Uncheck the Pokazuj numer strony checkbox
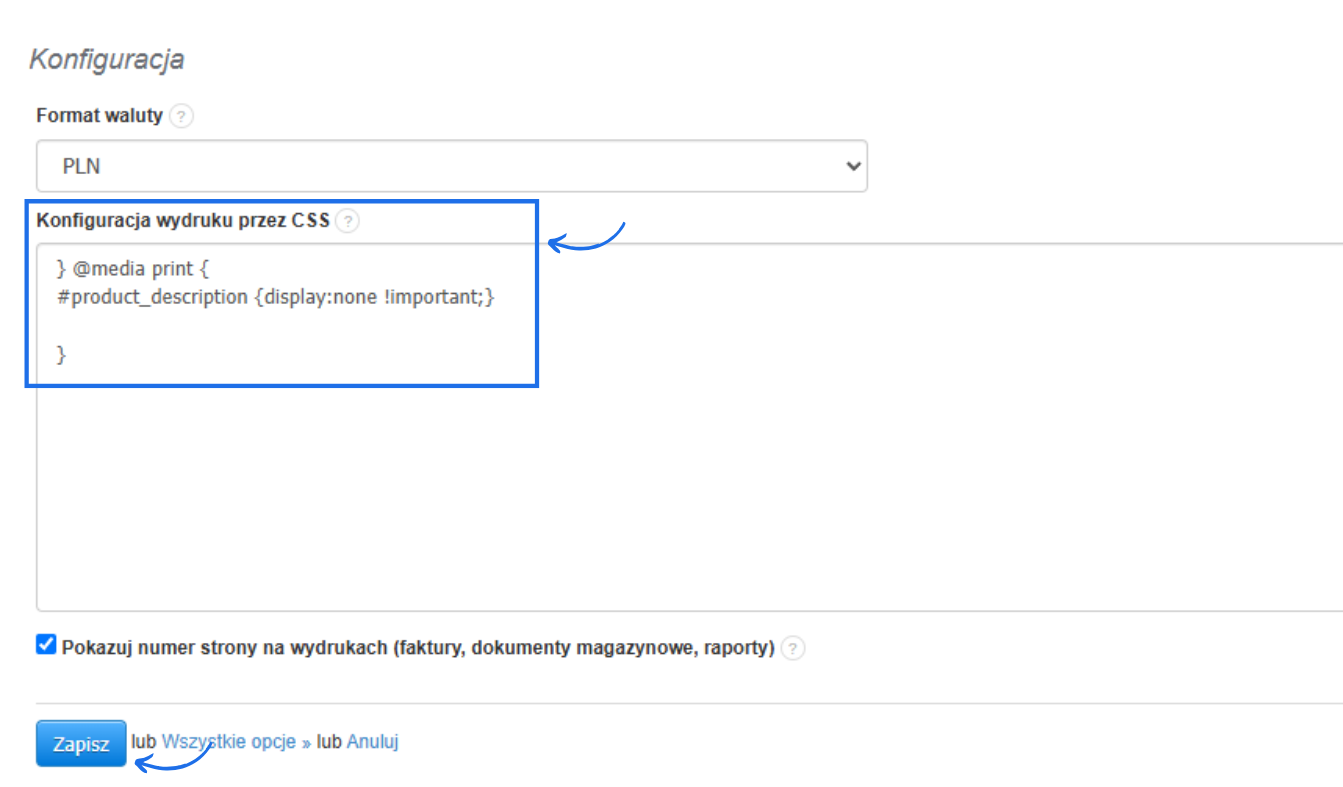 (x=46, y=645)
